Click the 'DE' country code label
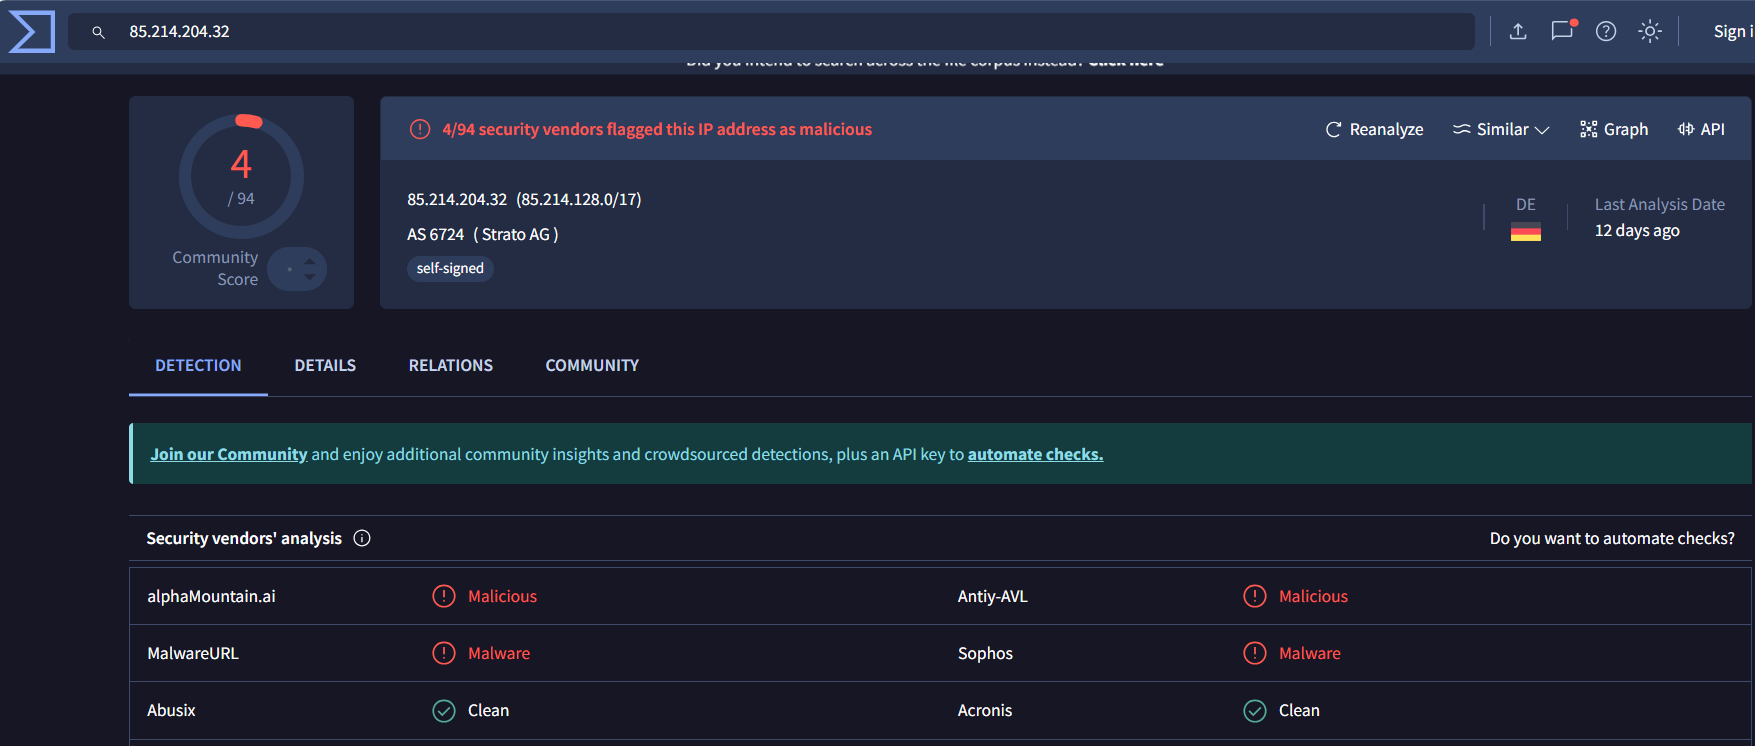Viewport: 1755px width, 746px height. pyautogui.click(x=1525, y=204)
